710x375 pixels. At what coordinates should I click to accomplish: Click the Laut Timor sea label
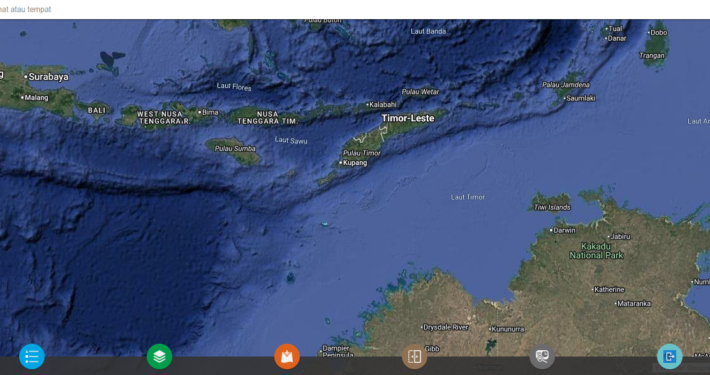coord(468,197)
